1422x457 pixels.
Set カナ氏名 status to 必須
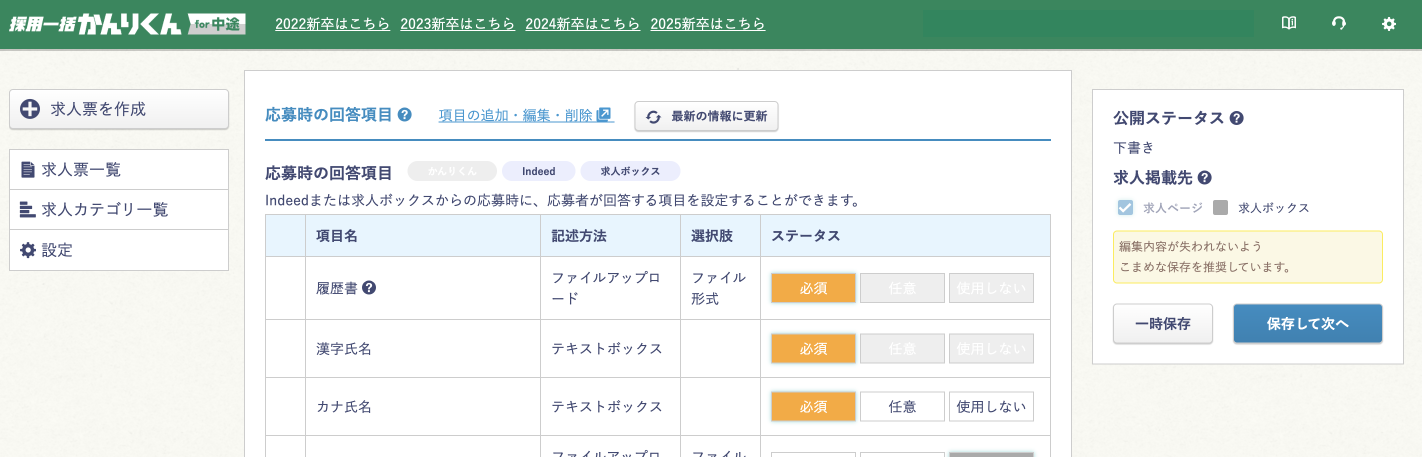click(813, 407)
